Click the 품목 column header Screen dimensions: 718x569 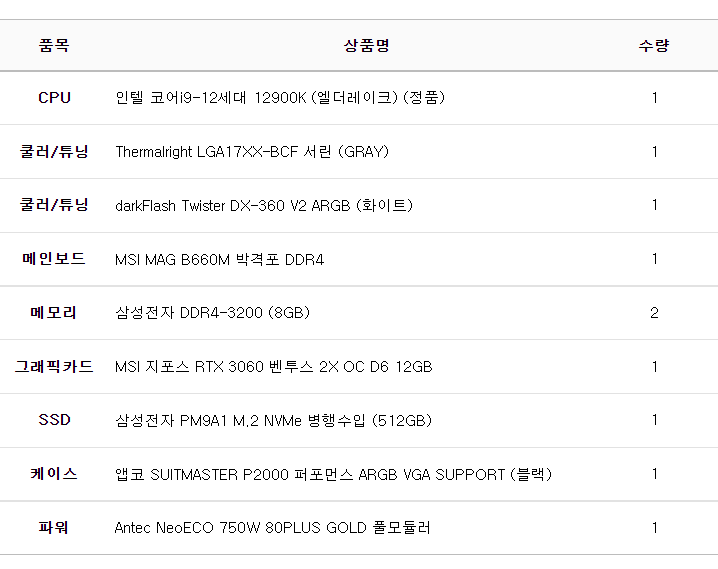54,45
